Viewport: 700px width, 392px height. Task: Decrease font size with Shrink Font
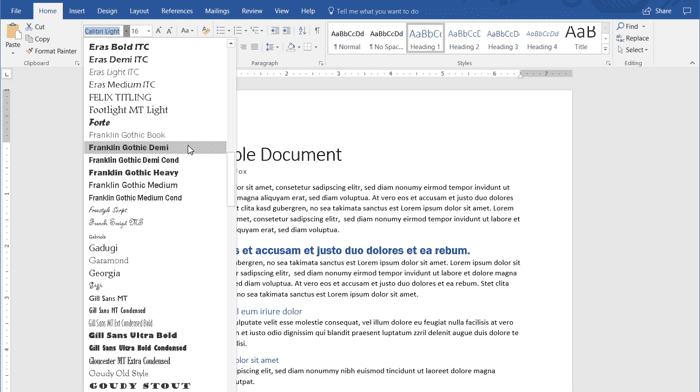tap(169, 31)
